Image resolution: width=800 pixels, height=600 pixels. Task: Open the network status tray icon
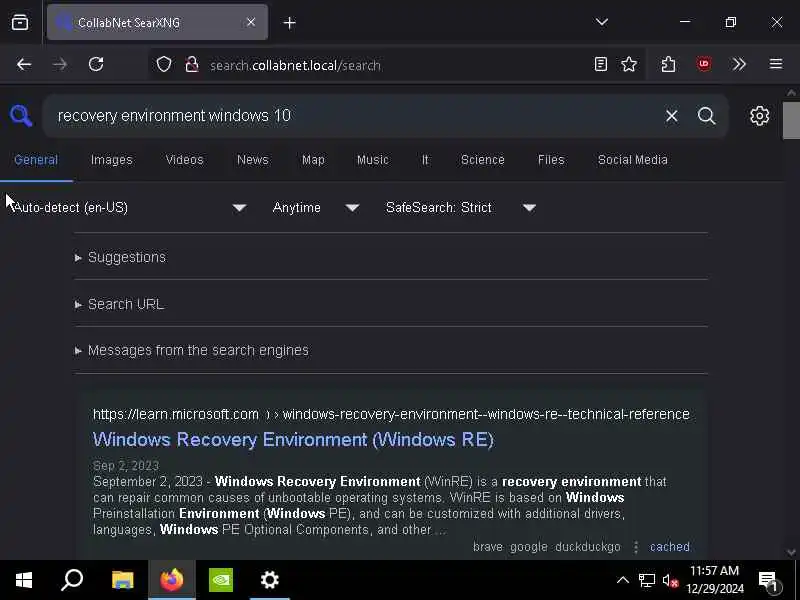click(x=646, y=580)
